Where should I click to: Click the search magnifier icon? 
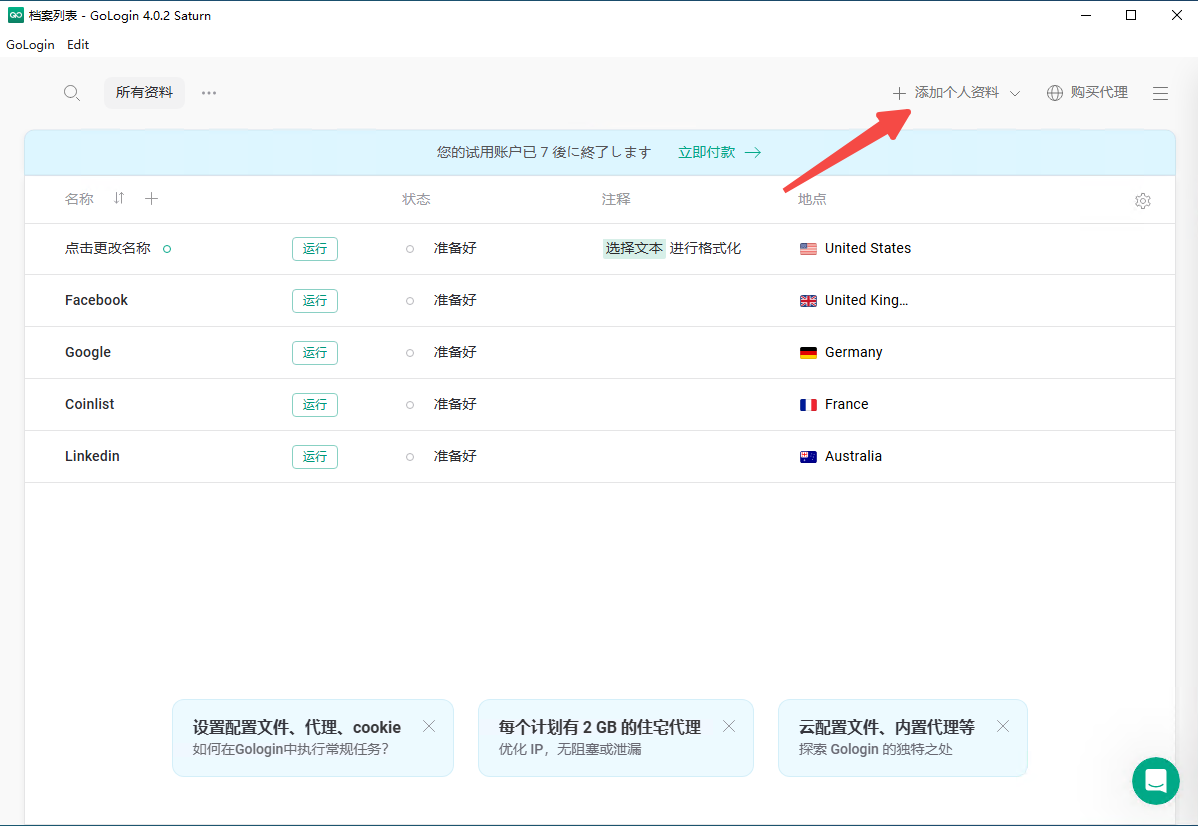[x=72, y=93]
